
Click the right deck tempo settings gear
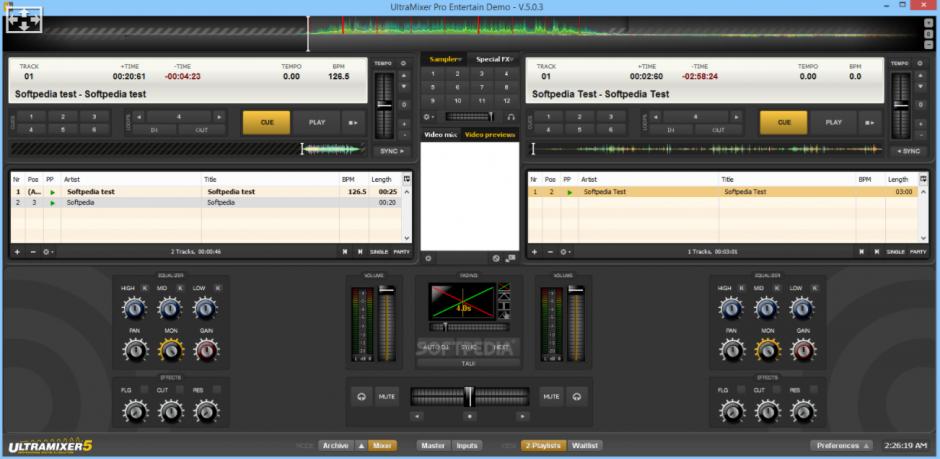coord(920,63)
